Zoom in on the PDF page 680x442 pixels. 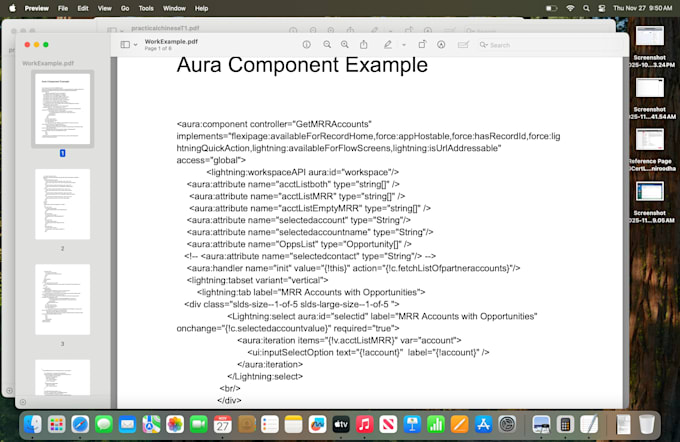tap(345, 45)
